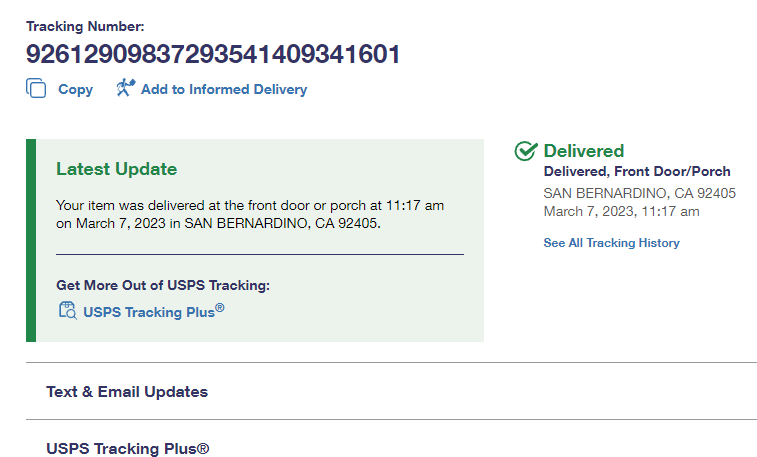The width and height of the screenshot is (757, 457).
Task: Click the Delivered, Front Door/Porch status line
Action: pos(637,172)
